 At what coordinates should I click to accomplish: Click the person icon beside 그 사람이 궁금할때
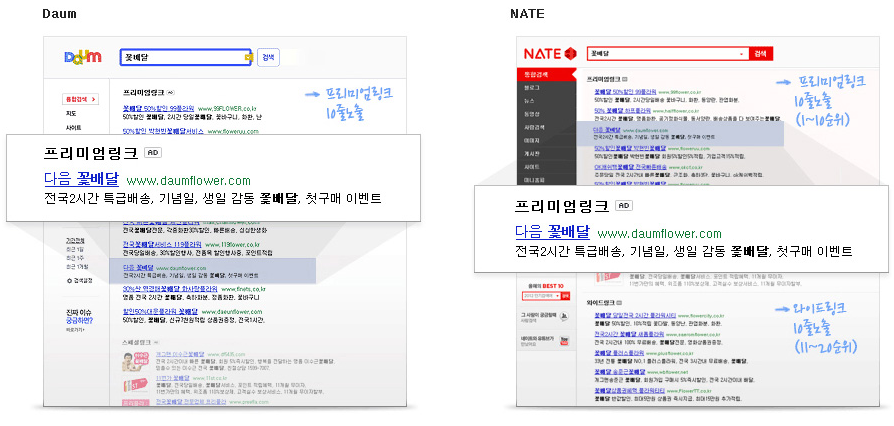(x=564, y=316)
